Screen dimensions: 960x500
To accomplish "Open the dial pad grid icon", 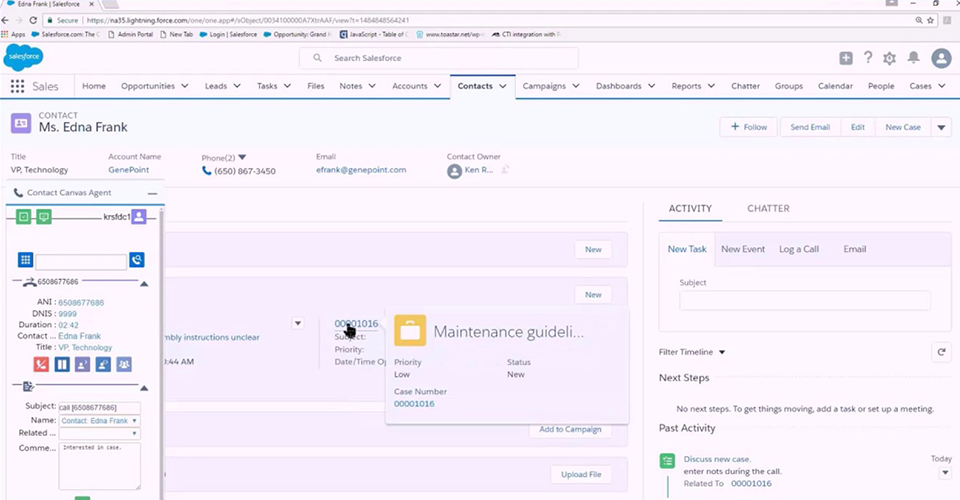I will coord(25,260).
